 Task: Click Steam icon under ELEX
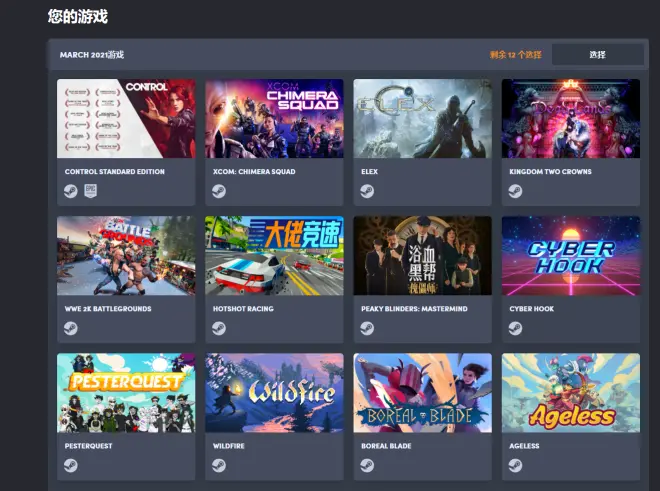coord(367,191)
